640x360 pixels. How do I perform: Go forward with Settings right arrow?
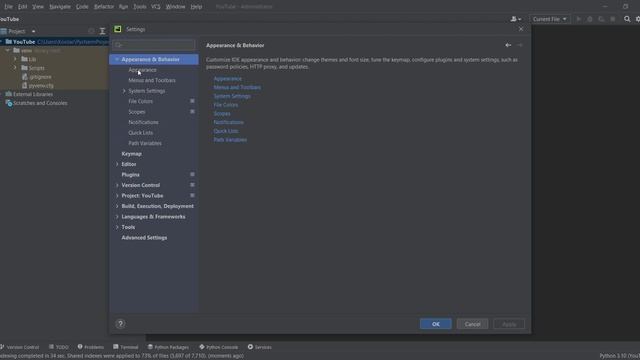pos(520,45)
